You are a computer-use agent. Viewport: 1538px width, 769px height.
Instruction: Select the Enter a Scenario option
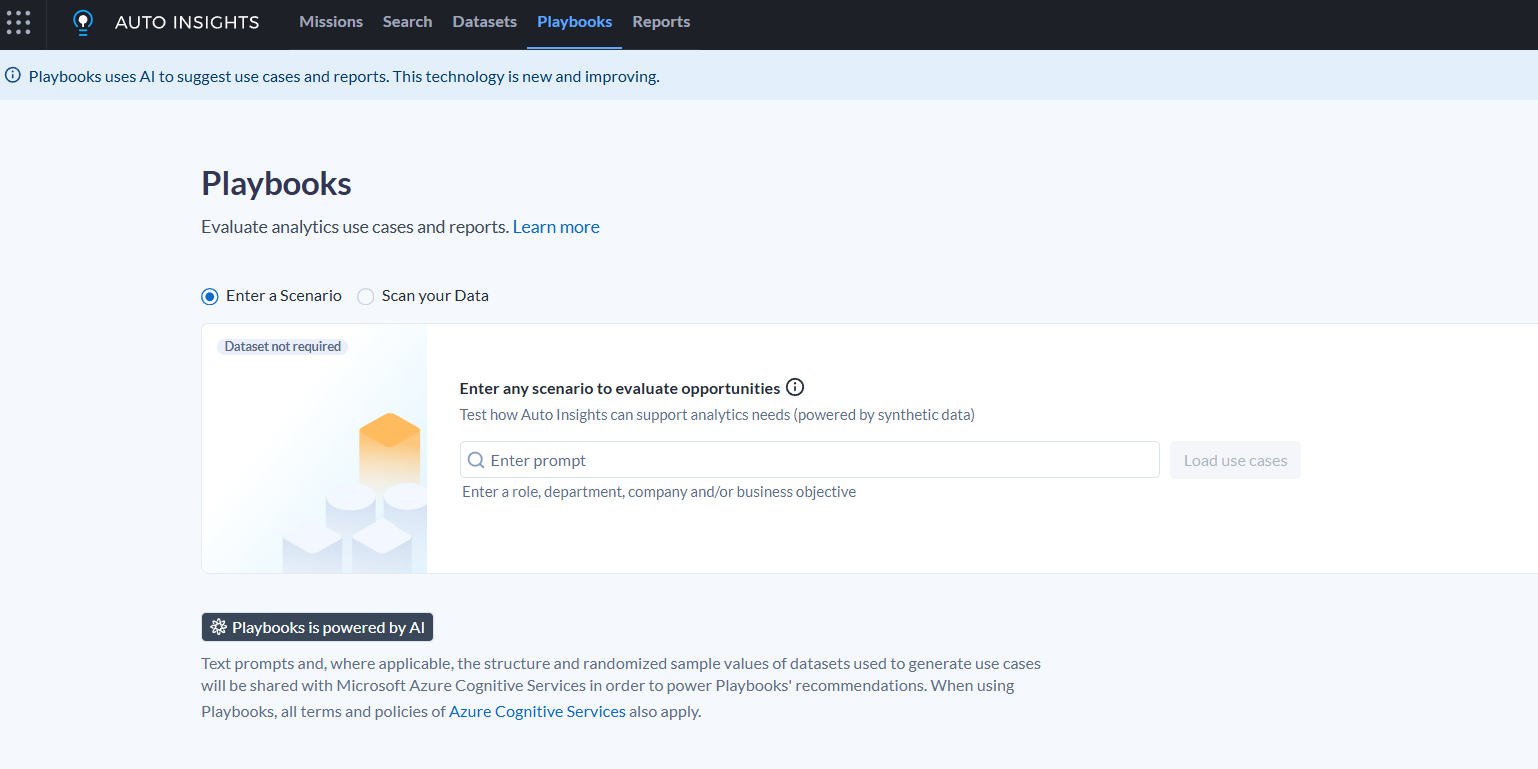[x=209, y=296]
